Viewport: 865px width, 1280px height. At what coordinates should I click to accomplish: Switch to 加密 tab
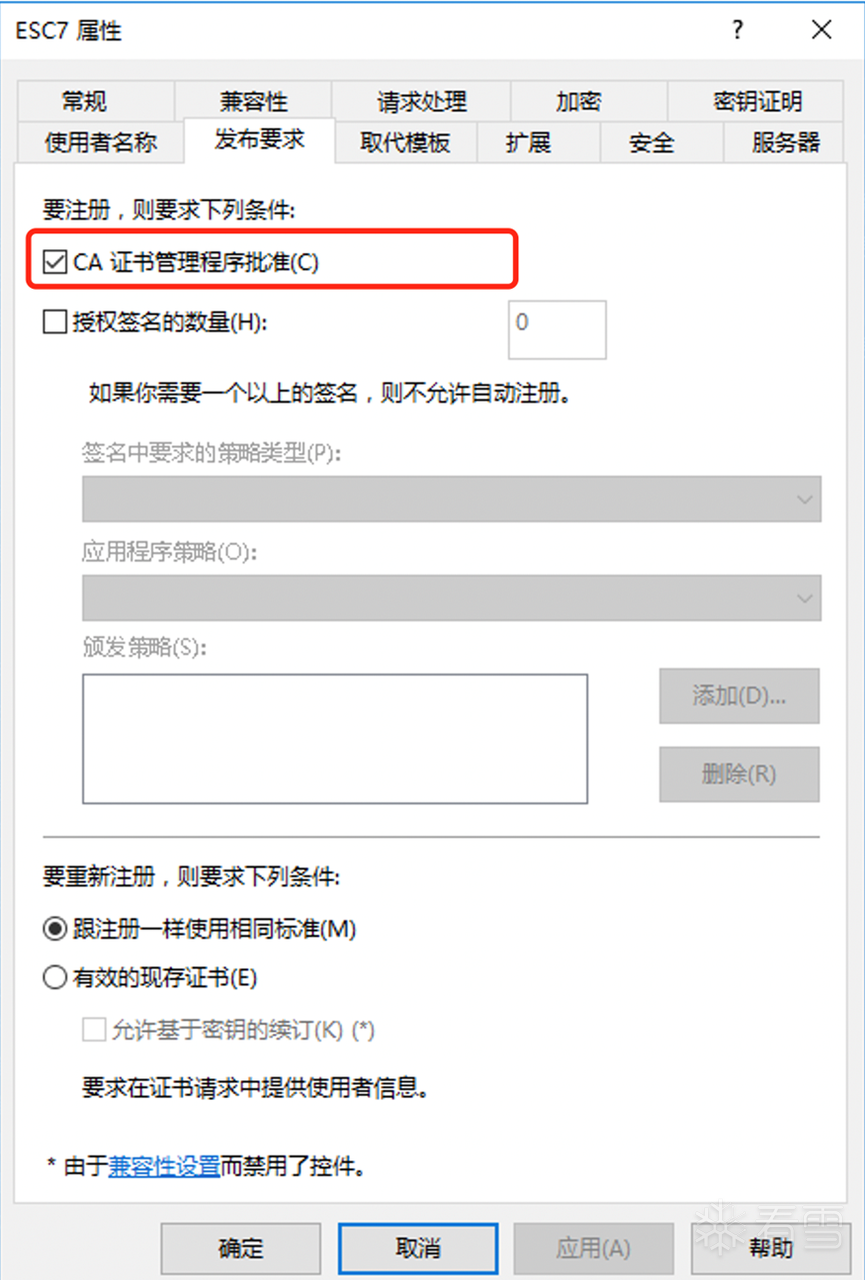pos(578,101)
